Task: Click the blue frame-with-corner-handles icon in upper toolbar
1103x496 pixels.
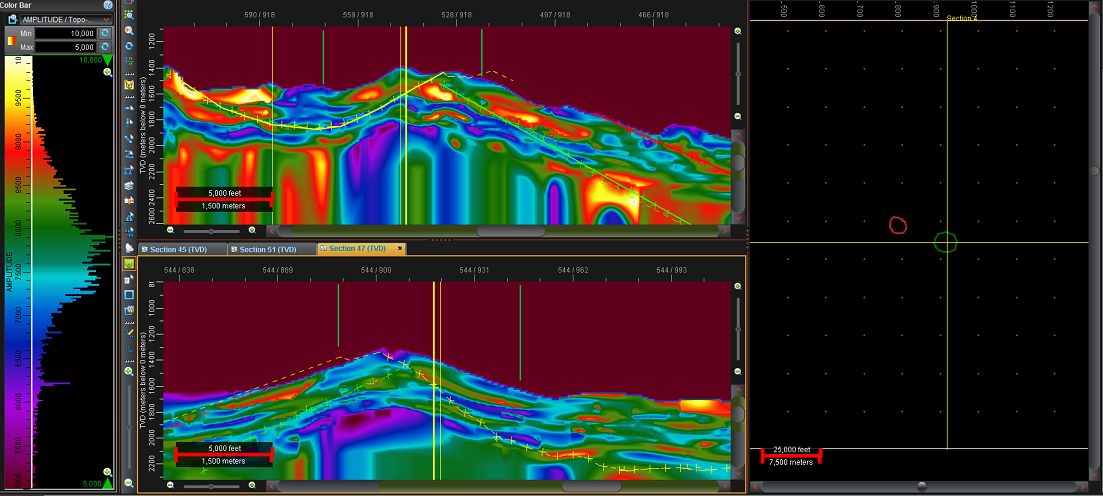Action: point(129,170)
